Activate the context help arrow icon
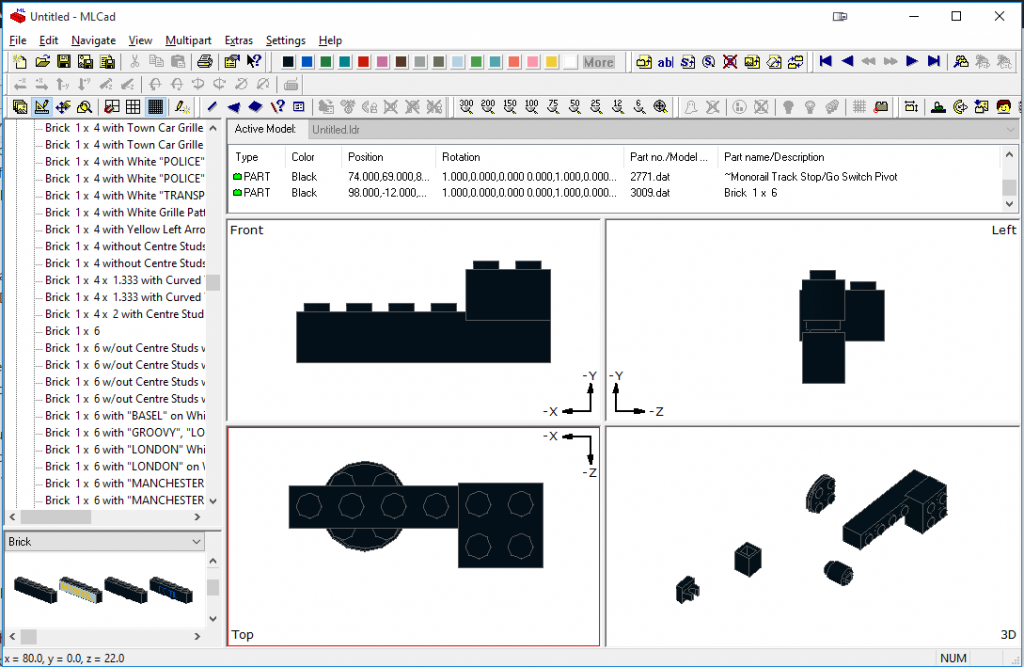Viewport: 1024px width, 667px height. tap(253, 62)
